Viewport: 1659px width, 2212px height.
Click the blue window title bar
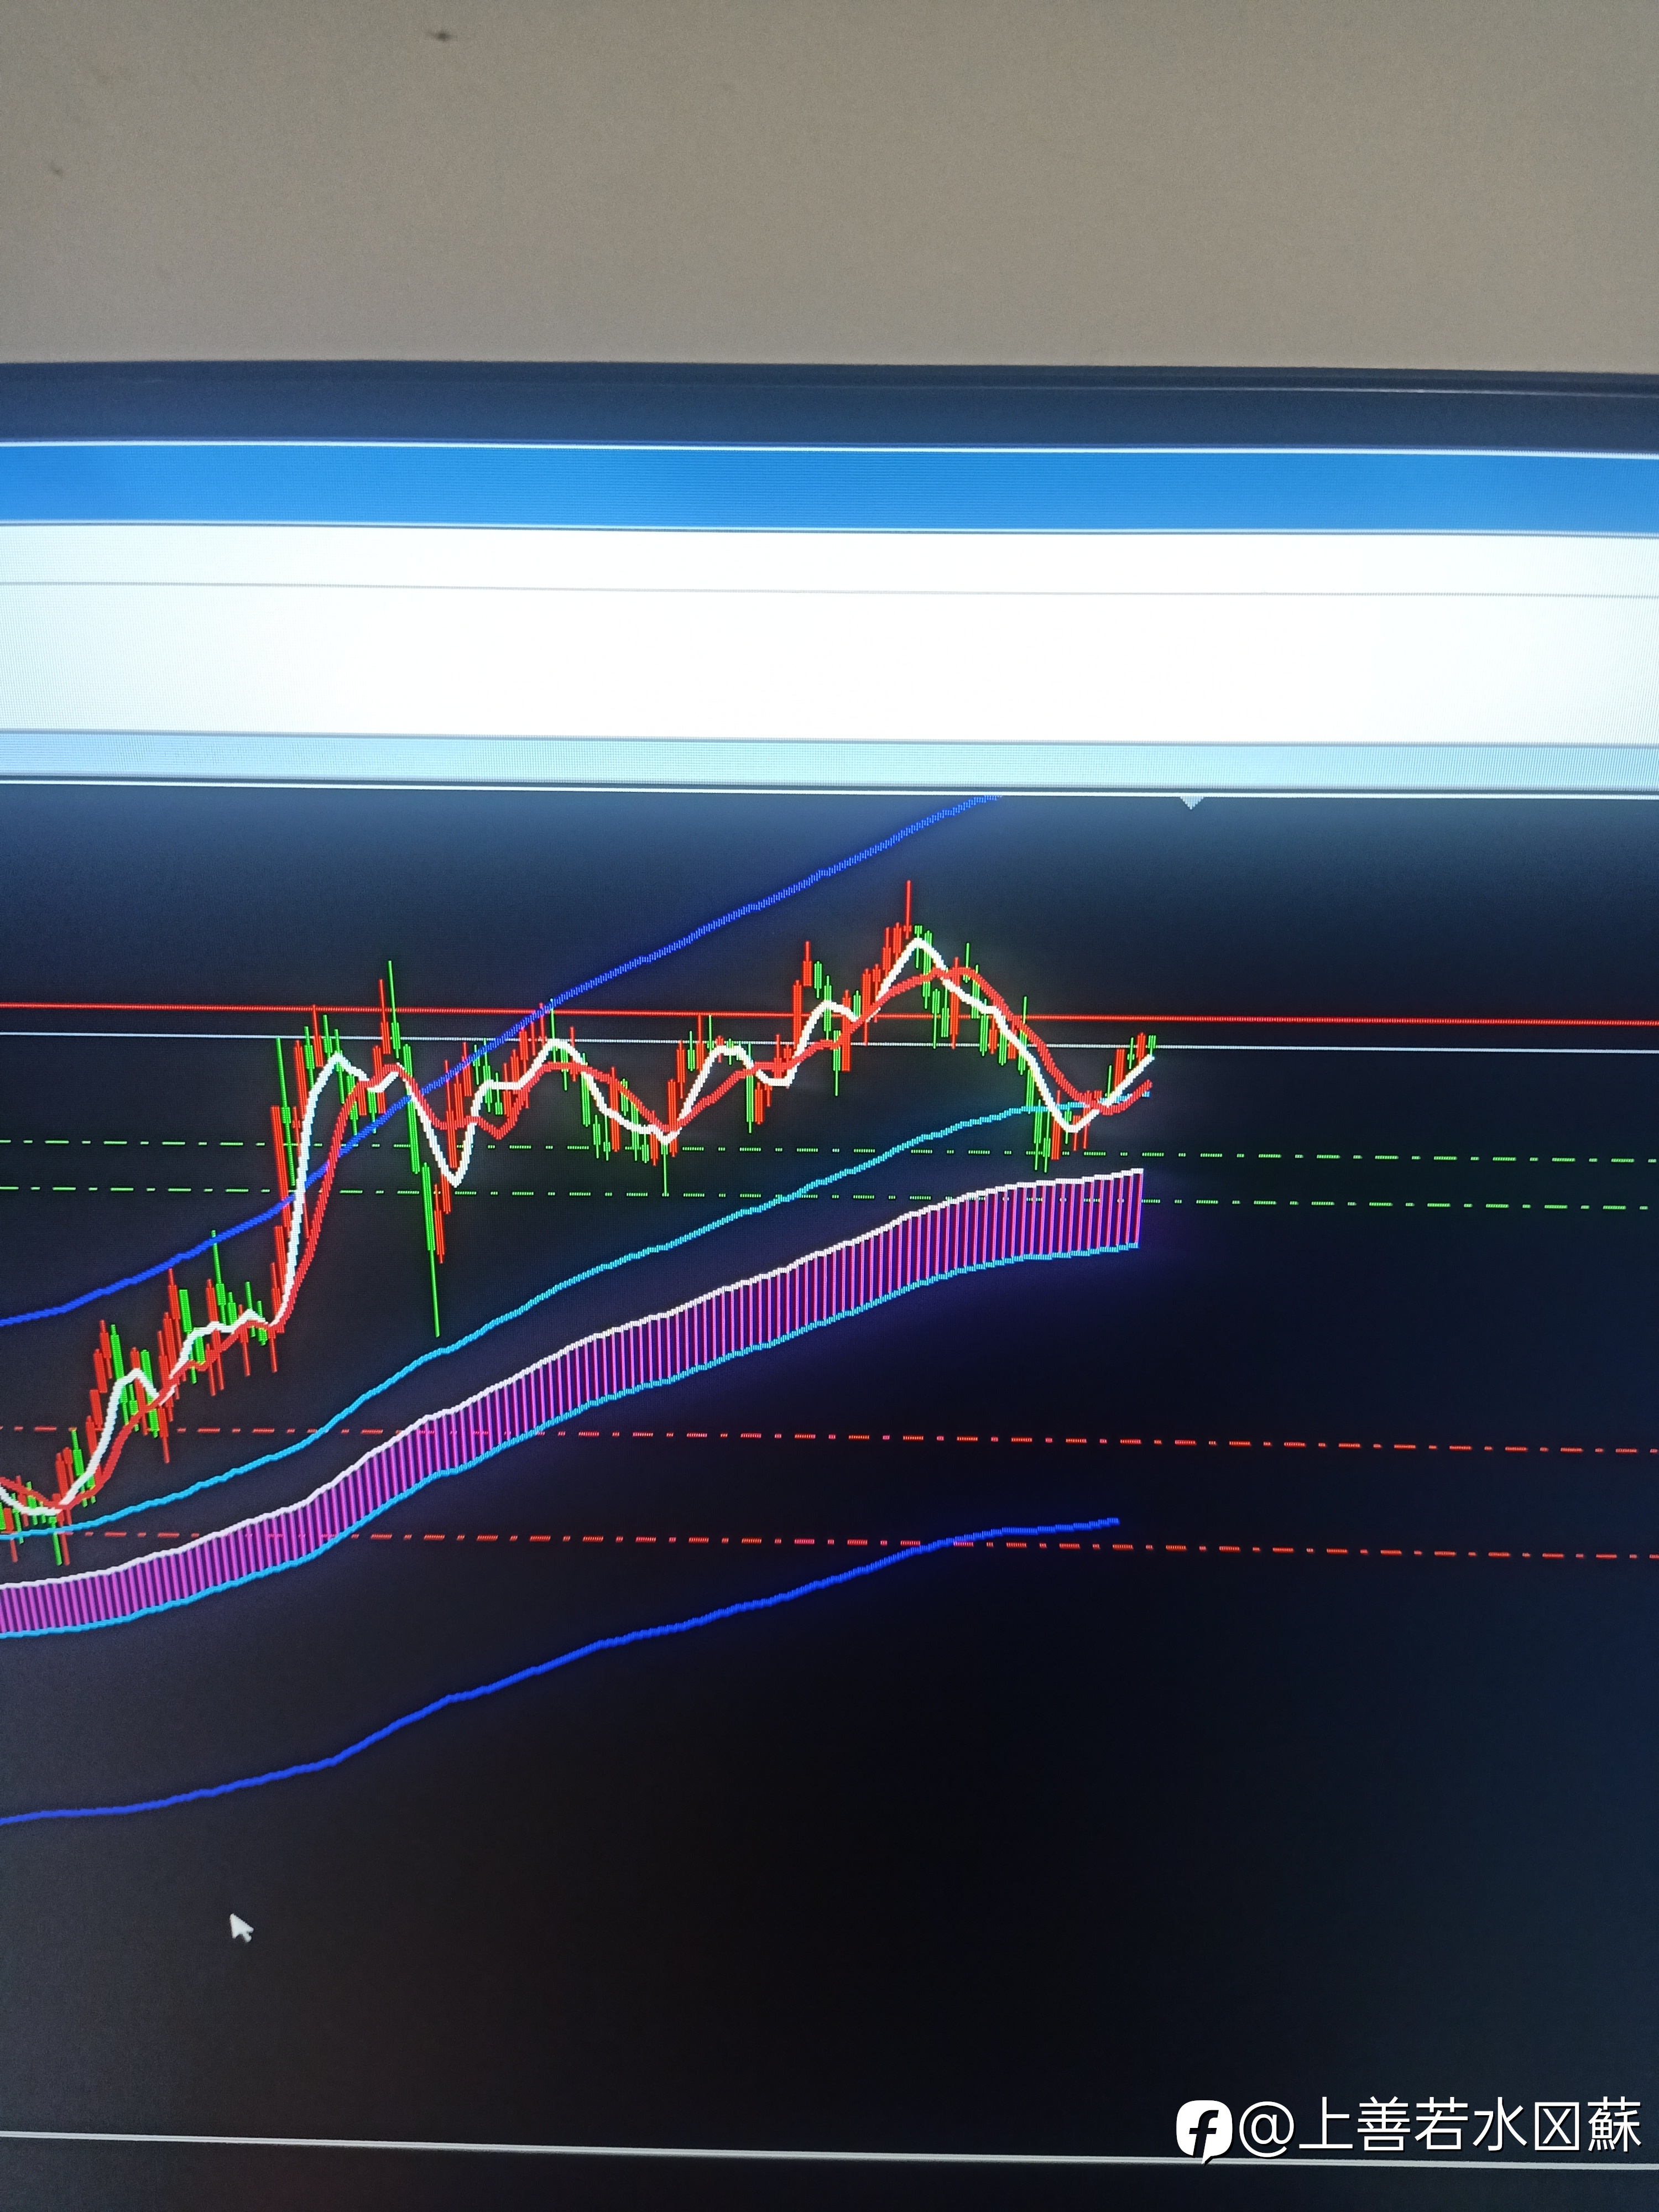tap(829, 490)
